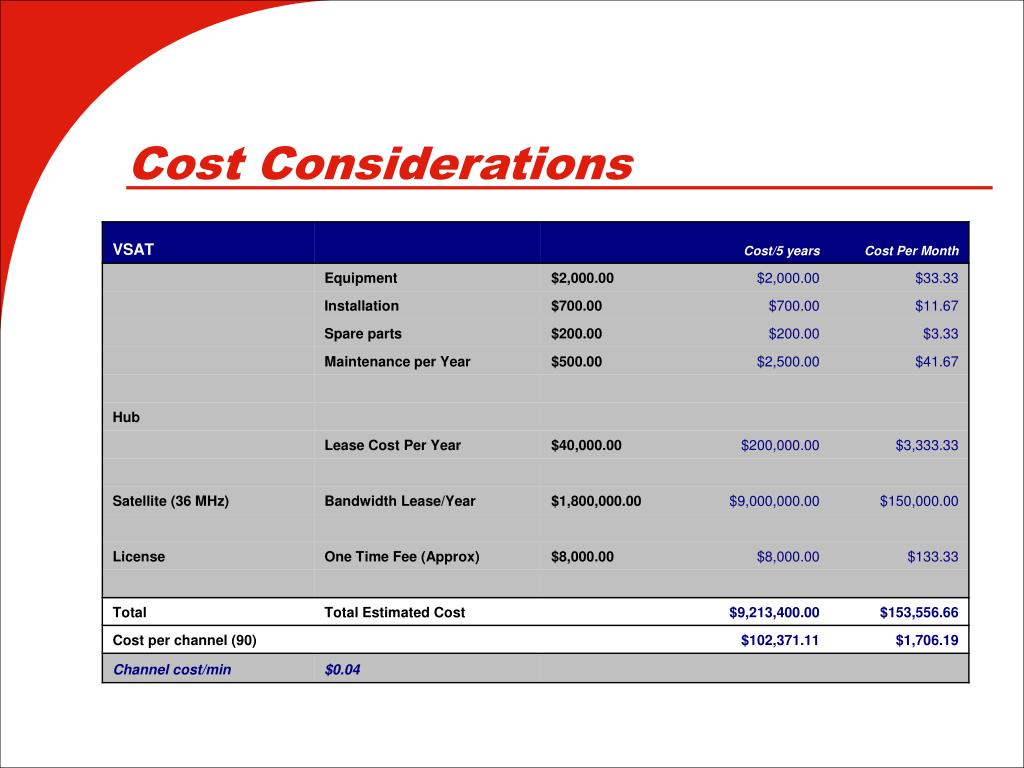This screenshot has height=768, width=1024.
Task: Click the Equipment row label
Action: (360, 278)
